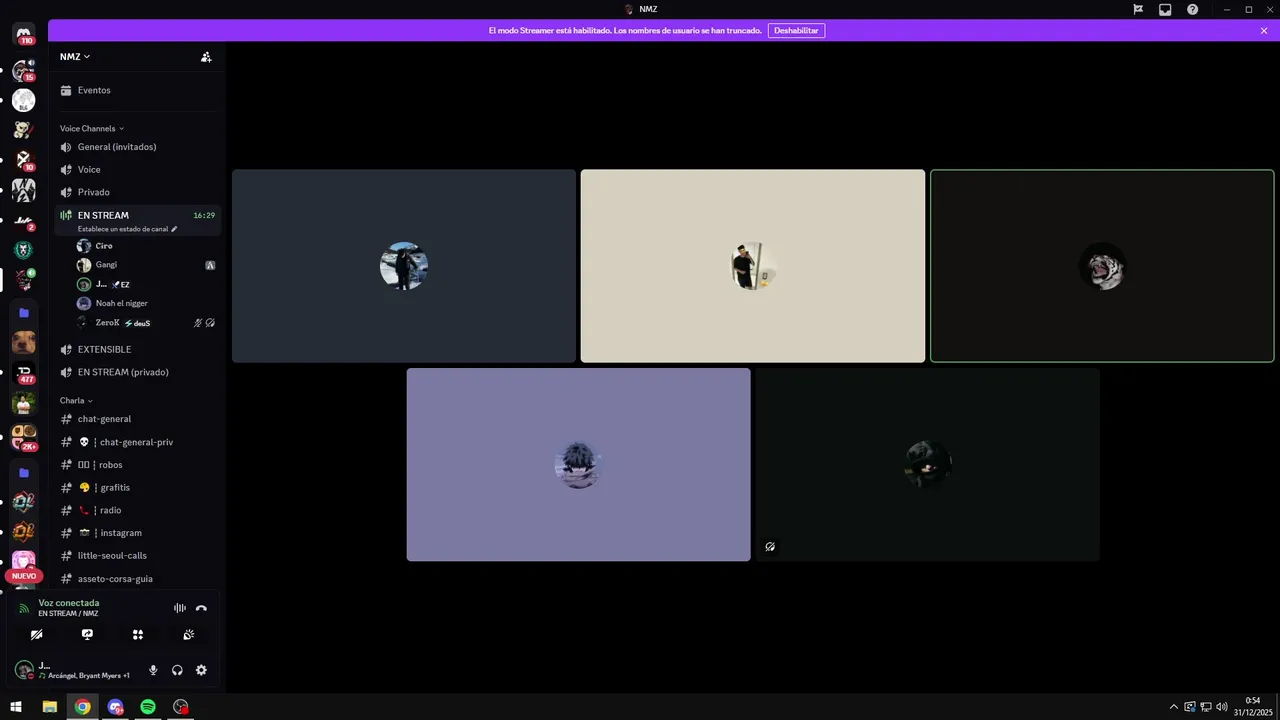Image resolution: width=1280 pixels, height=720 pixels.
Task: Launch an Activity with the shapes icon
Action: [x=138, y=634]
